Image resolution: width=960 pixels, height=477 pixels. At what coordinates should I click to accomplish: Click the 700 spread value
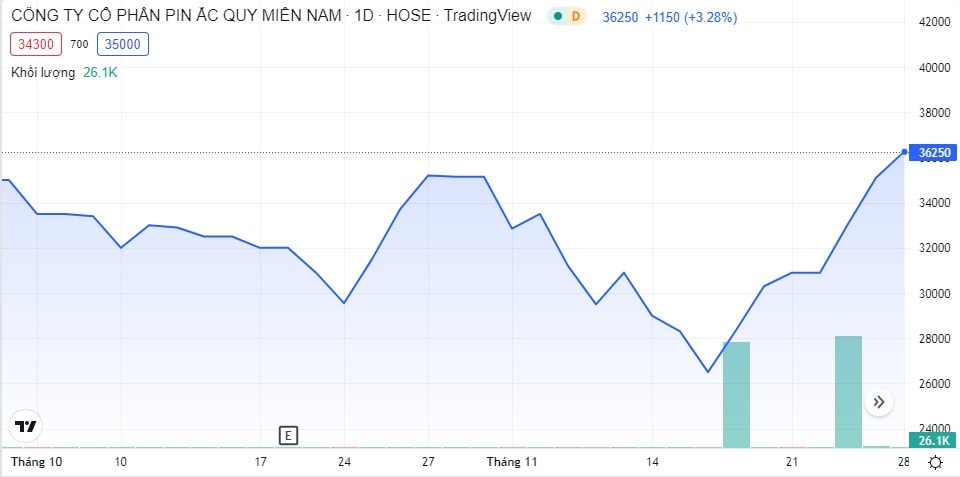79,44
